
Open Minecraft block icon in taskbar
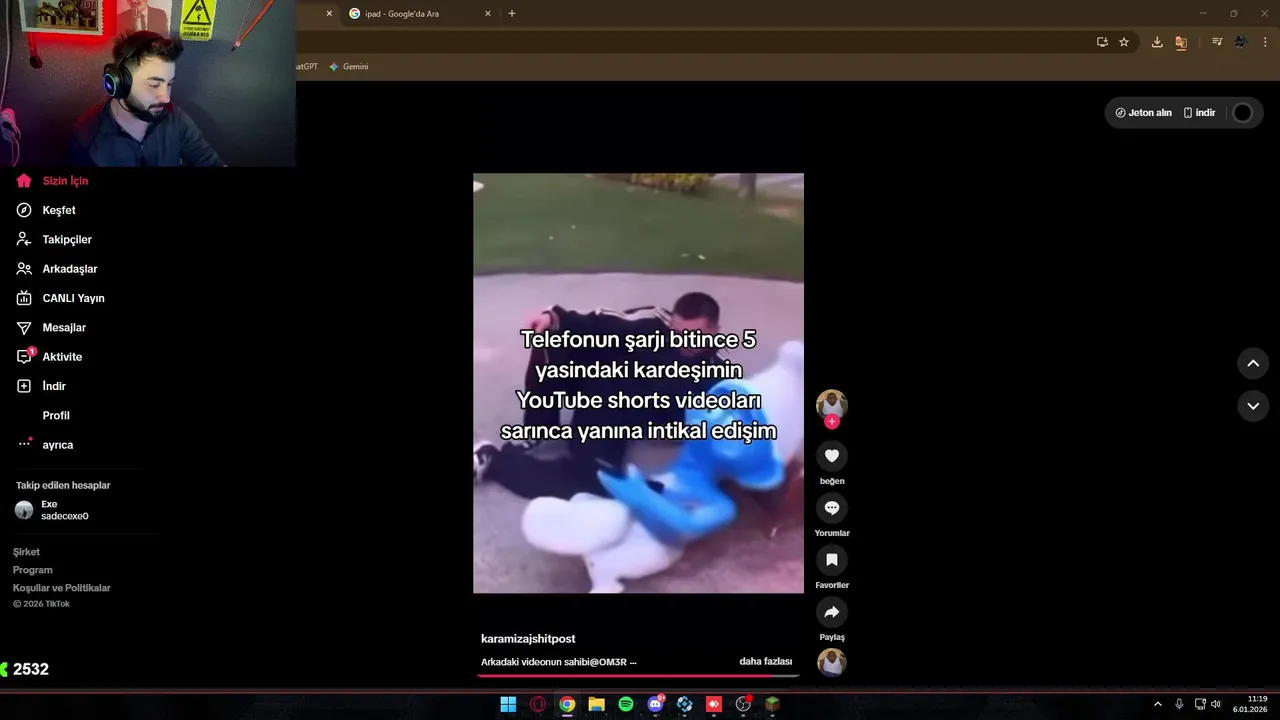click(x=772, y=704)
